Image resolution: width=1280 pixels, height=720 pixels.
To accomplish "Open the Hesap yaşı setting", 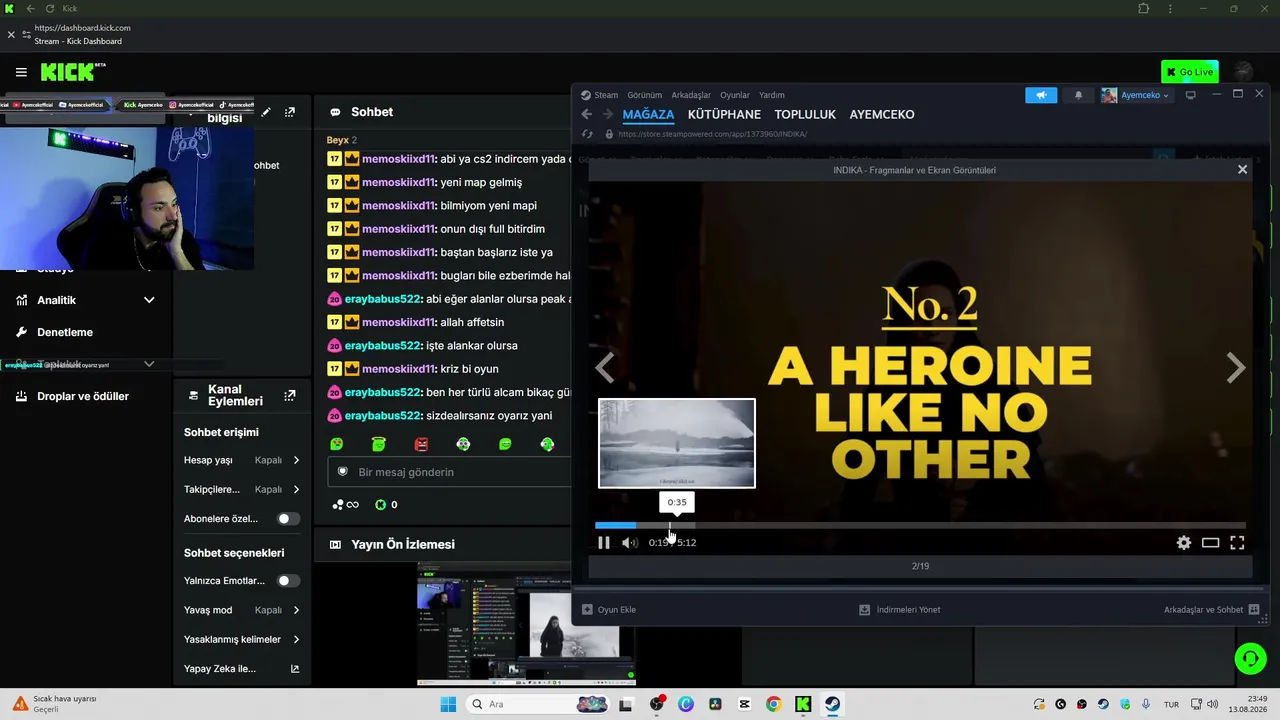I will (x=242, y=460).
